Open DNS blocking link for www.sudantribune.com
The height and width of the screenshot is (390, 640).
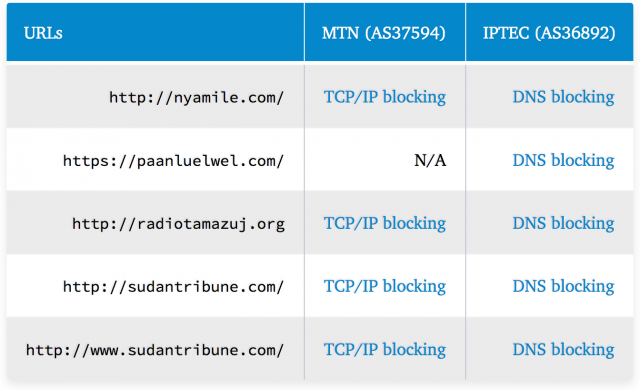pos(563,350)
